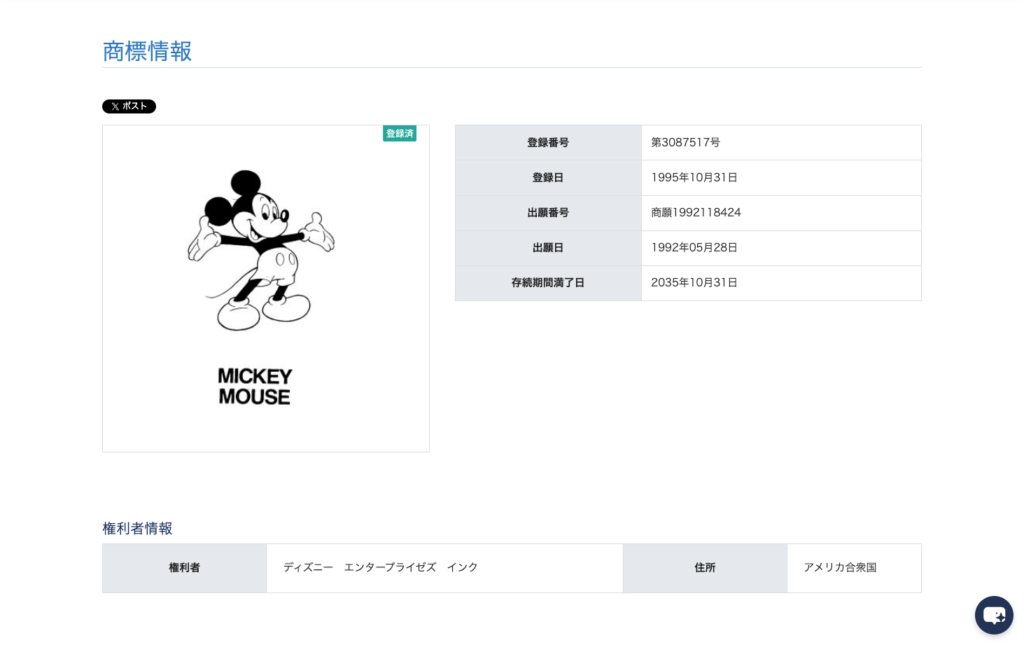Click the 権利者情報 section heading

coord(137,528)
